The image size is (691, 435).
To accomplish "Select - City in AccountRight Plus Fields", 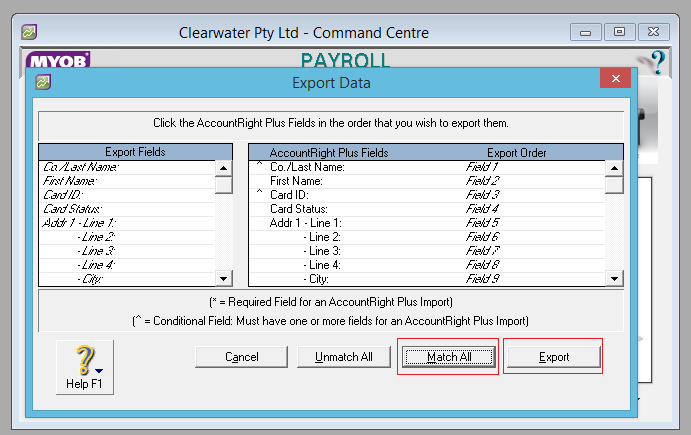I will 316,279.
